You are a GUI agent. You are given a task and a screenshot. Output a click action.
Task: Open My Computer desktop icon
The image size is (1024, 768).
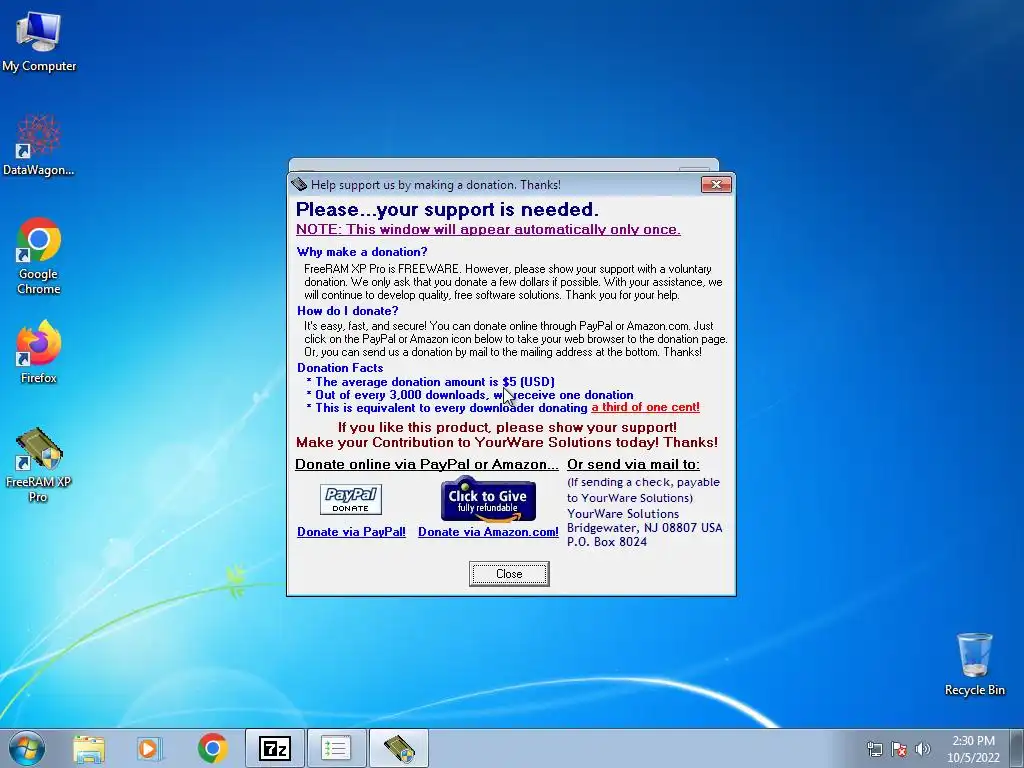pyautogui.click(x=39, y=40)
